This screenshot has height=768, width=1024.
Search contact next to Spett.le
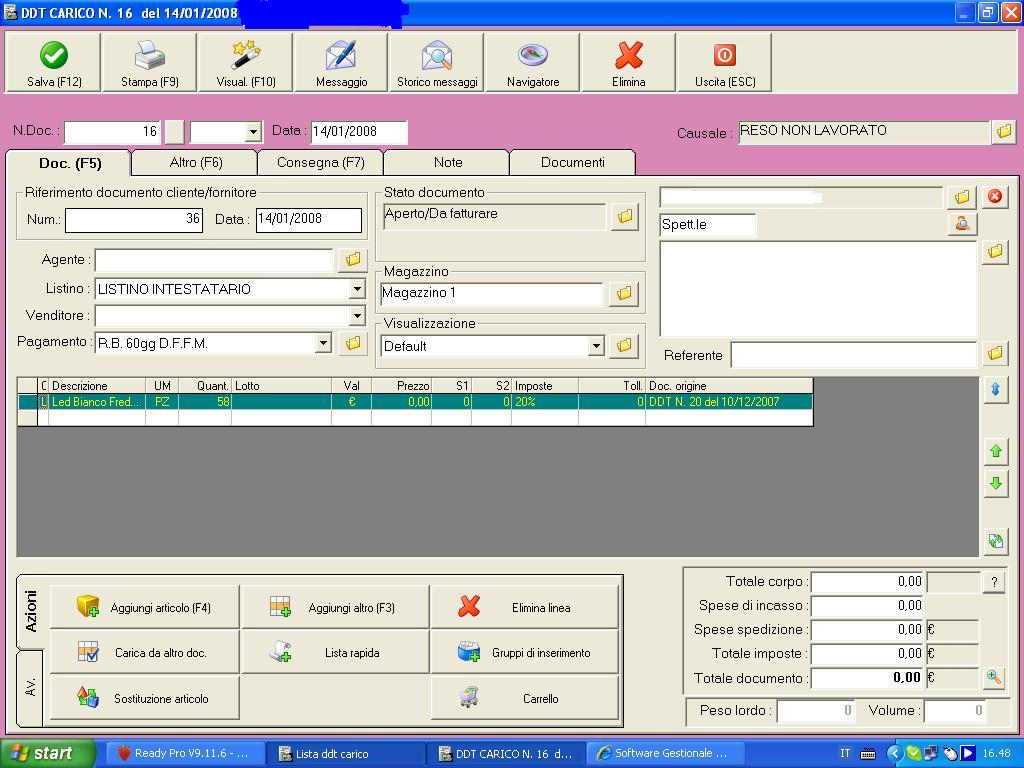click(x=962, y=224)
